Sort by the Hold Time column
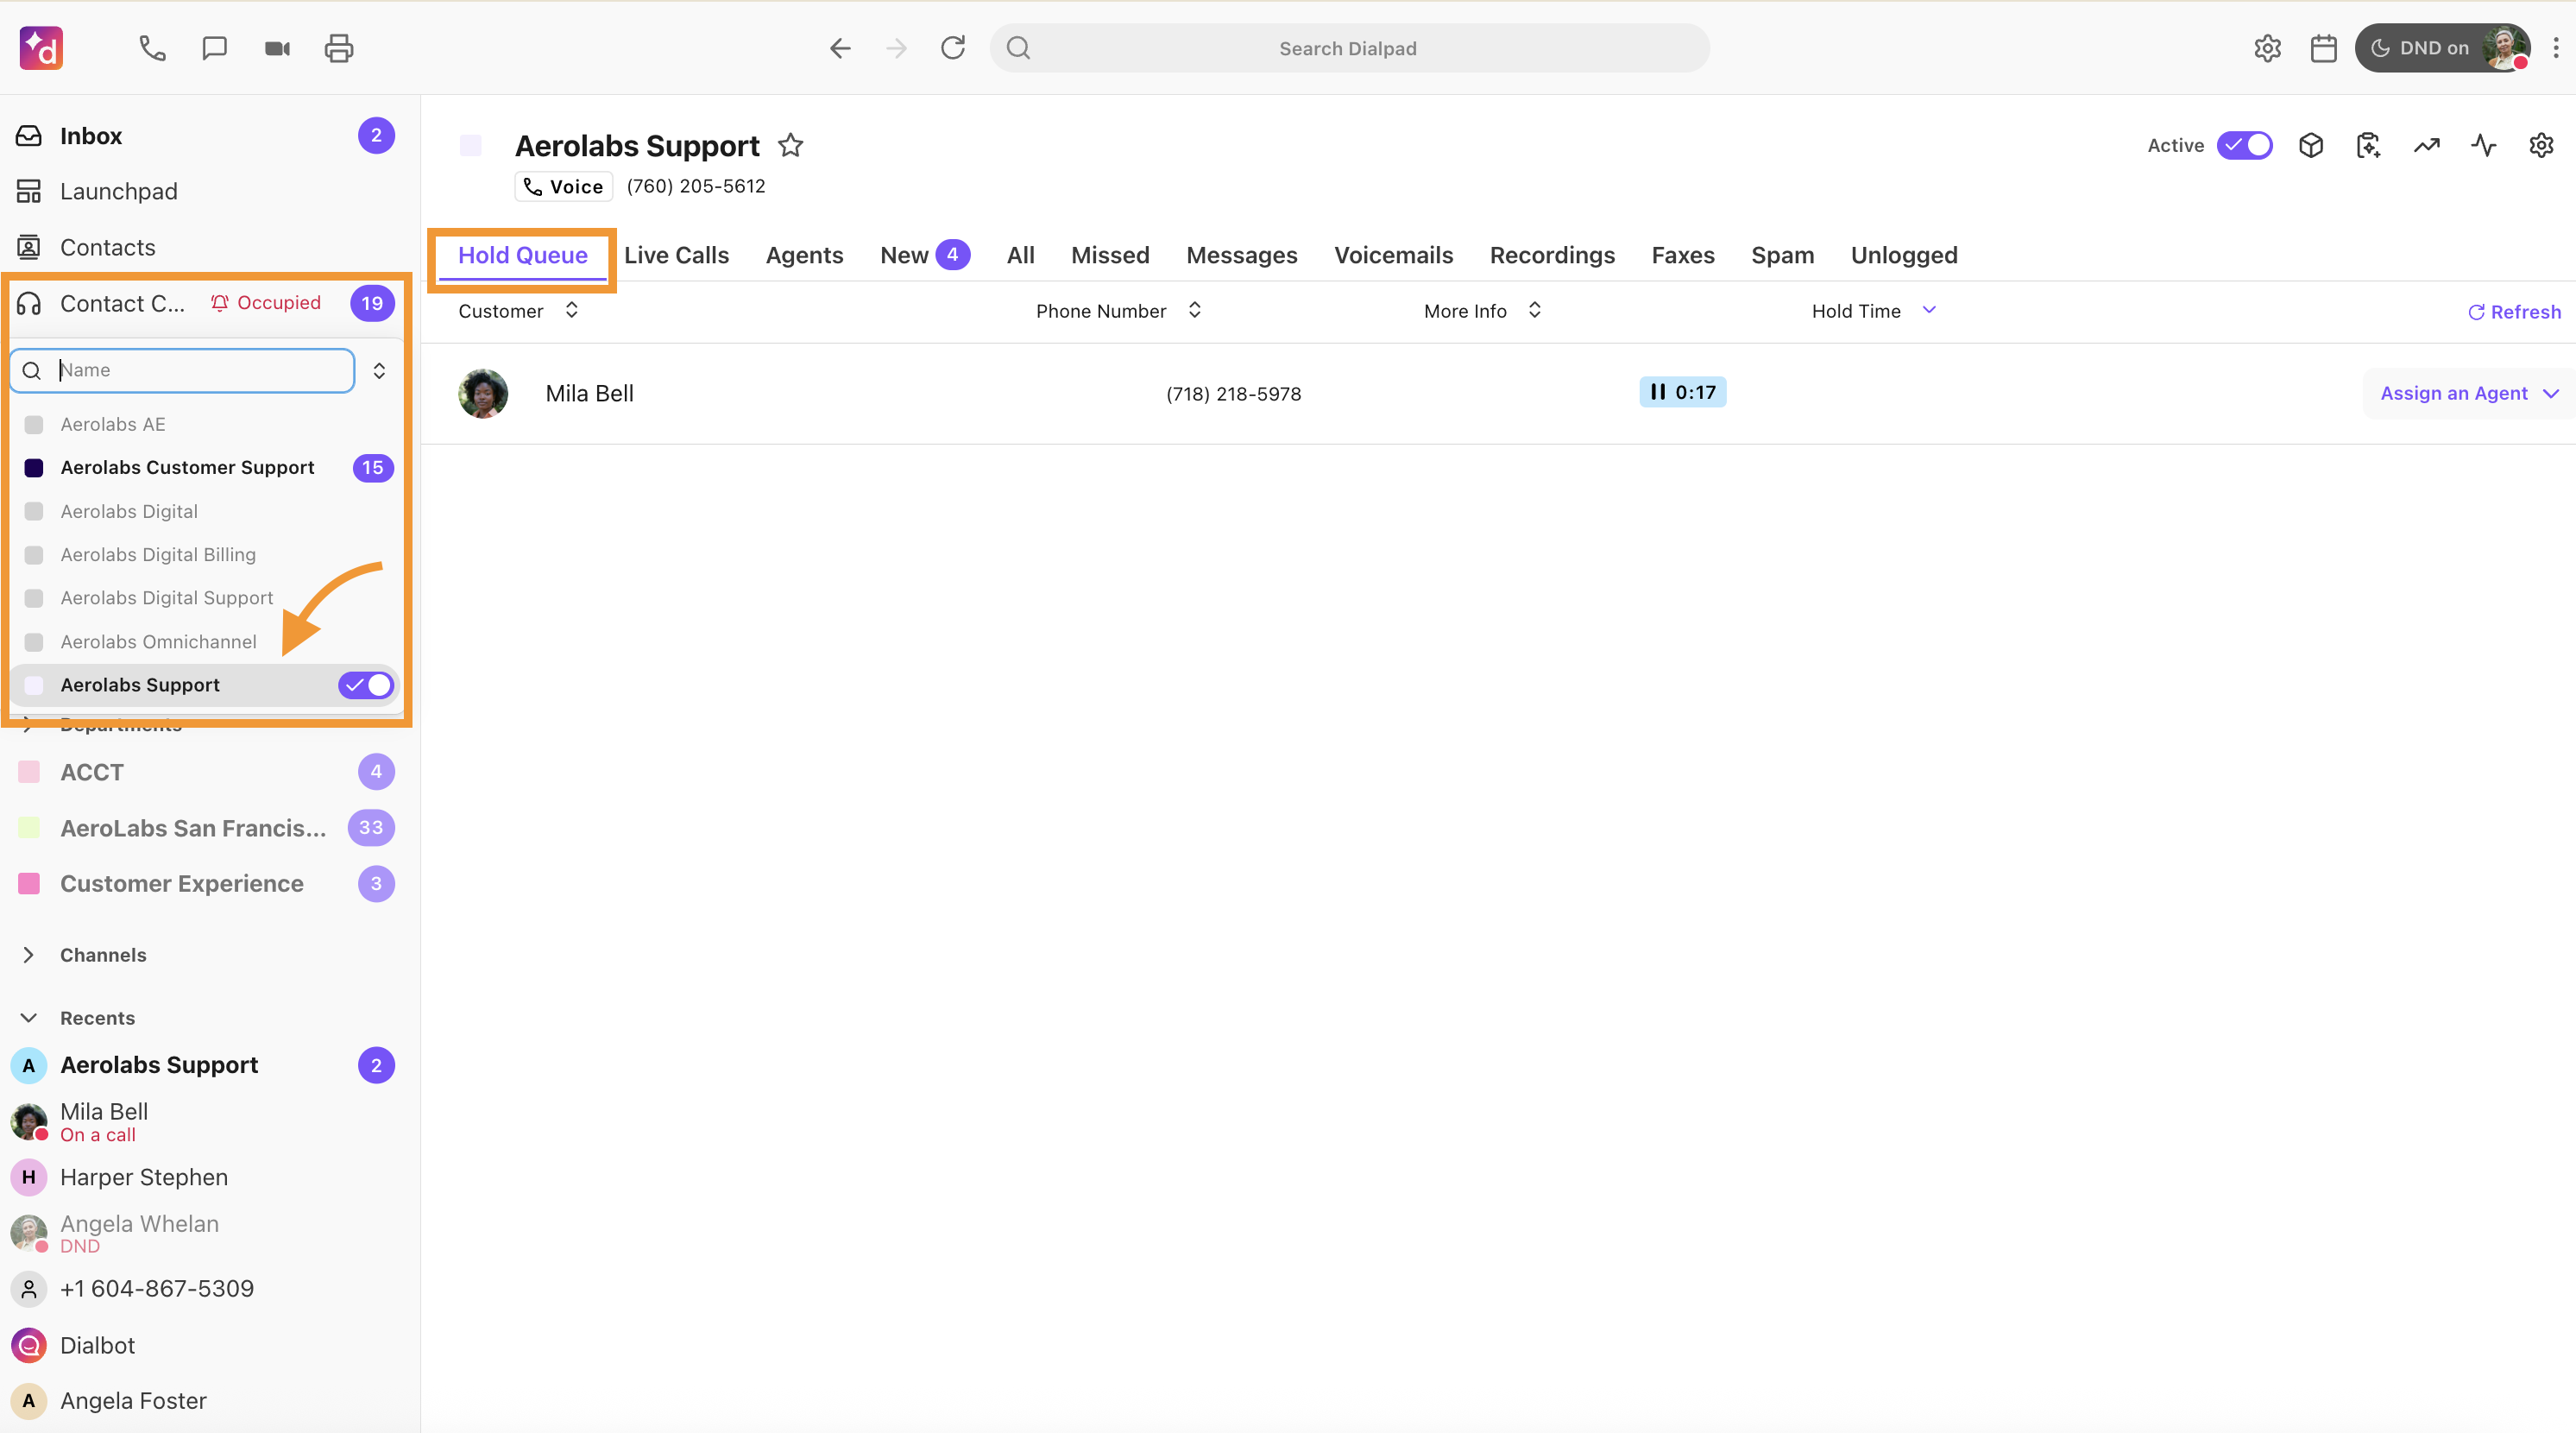 (1874, 311)
